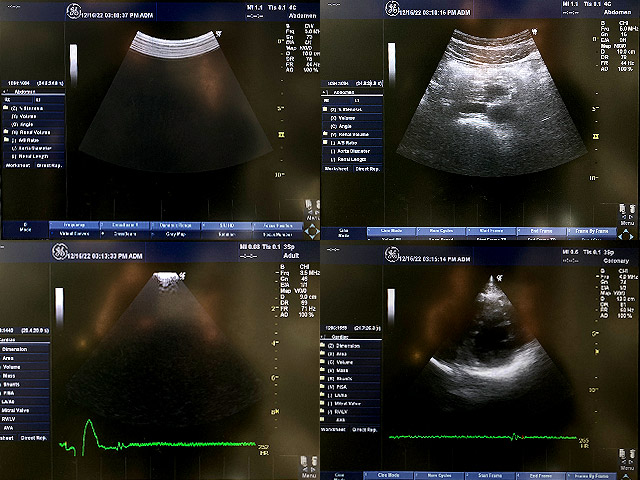Open Direct Rep. in top-left abdomen screen

[49, 165]
